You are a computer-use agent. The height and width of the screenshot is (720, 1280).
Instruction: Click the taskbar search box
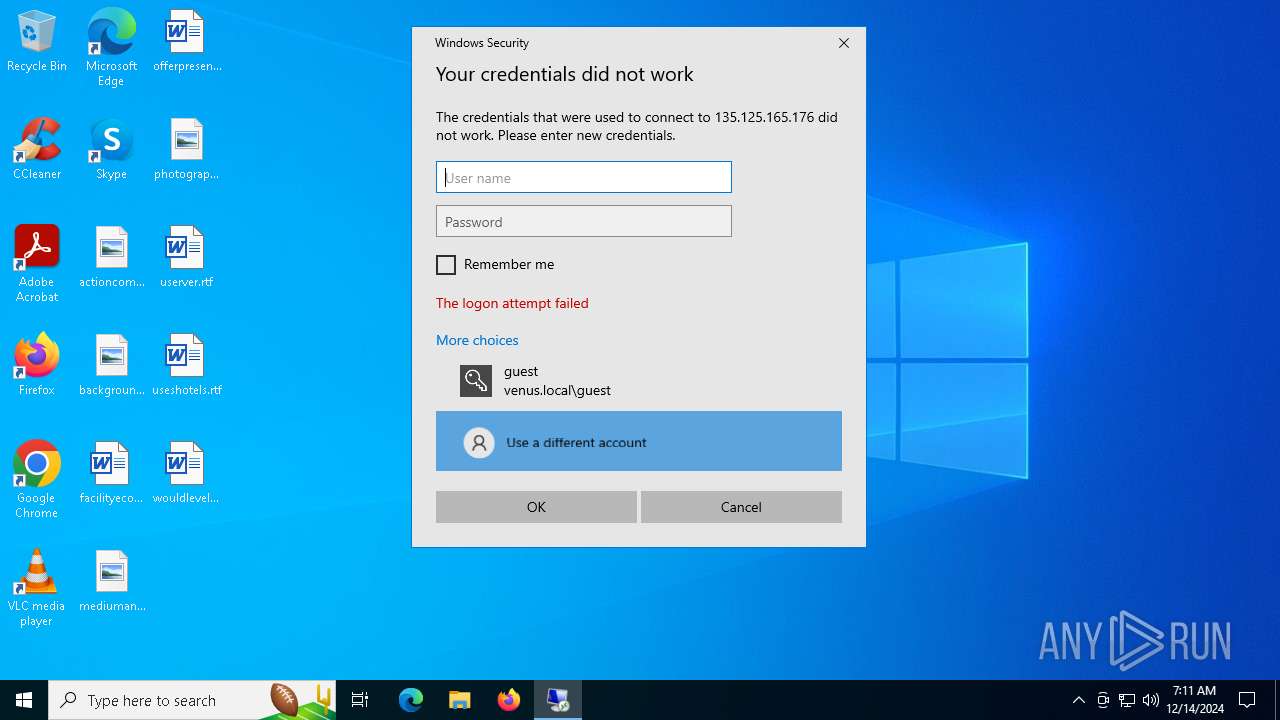pos(192,700)
